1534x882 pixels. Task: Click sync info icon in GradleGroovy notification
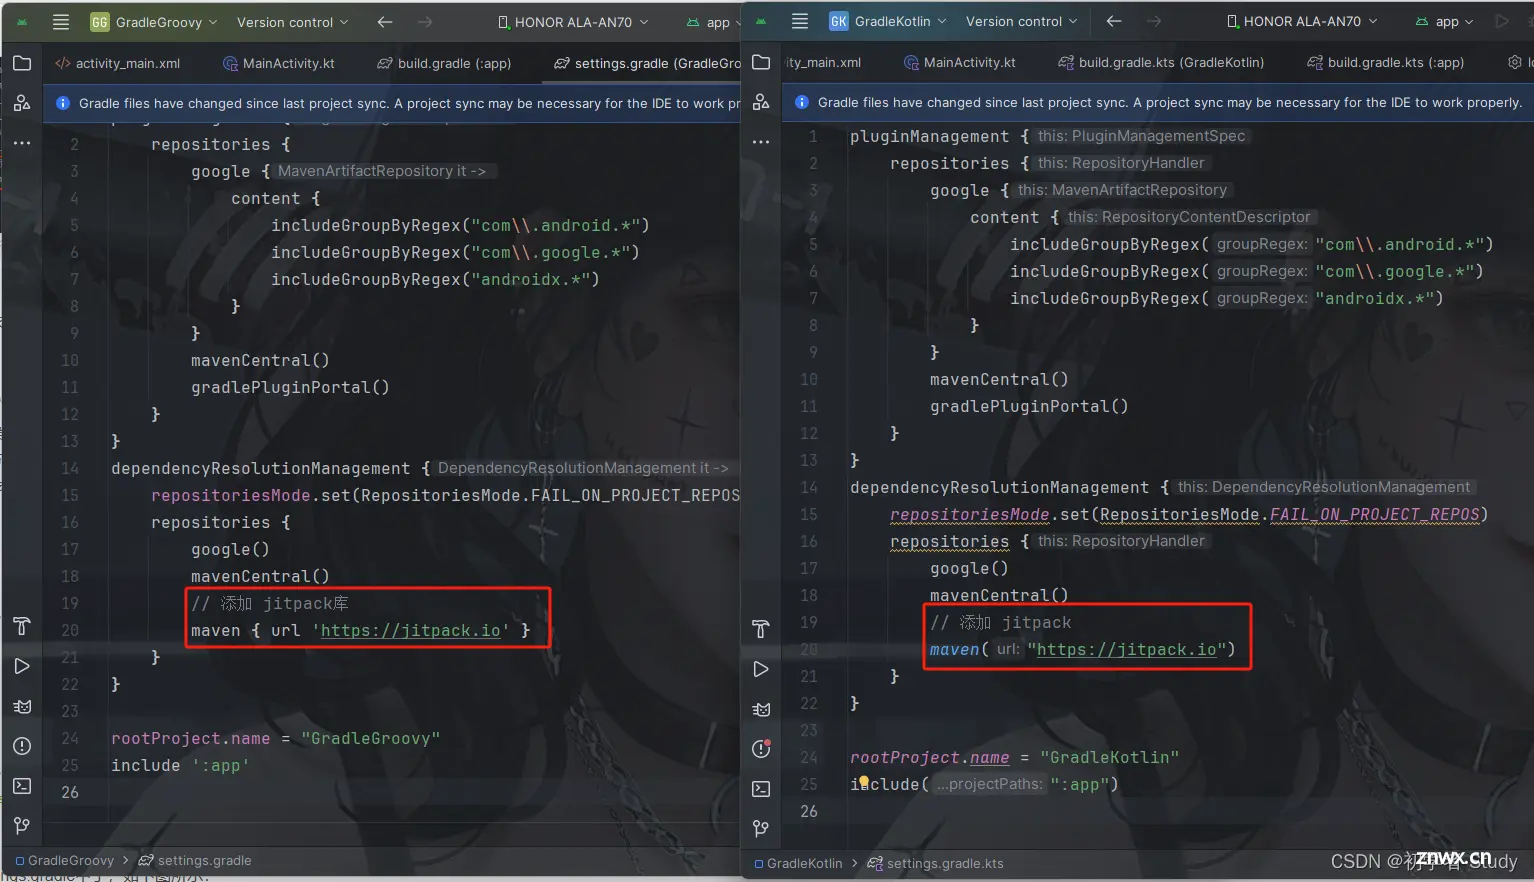click(62, 103)
